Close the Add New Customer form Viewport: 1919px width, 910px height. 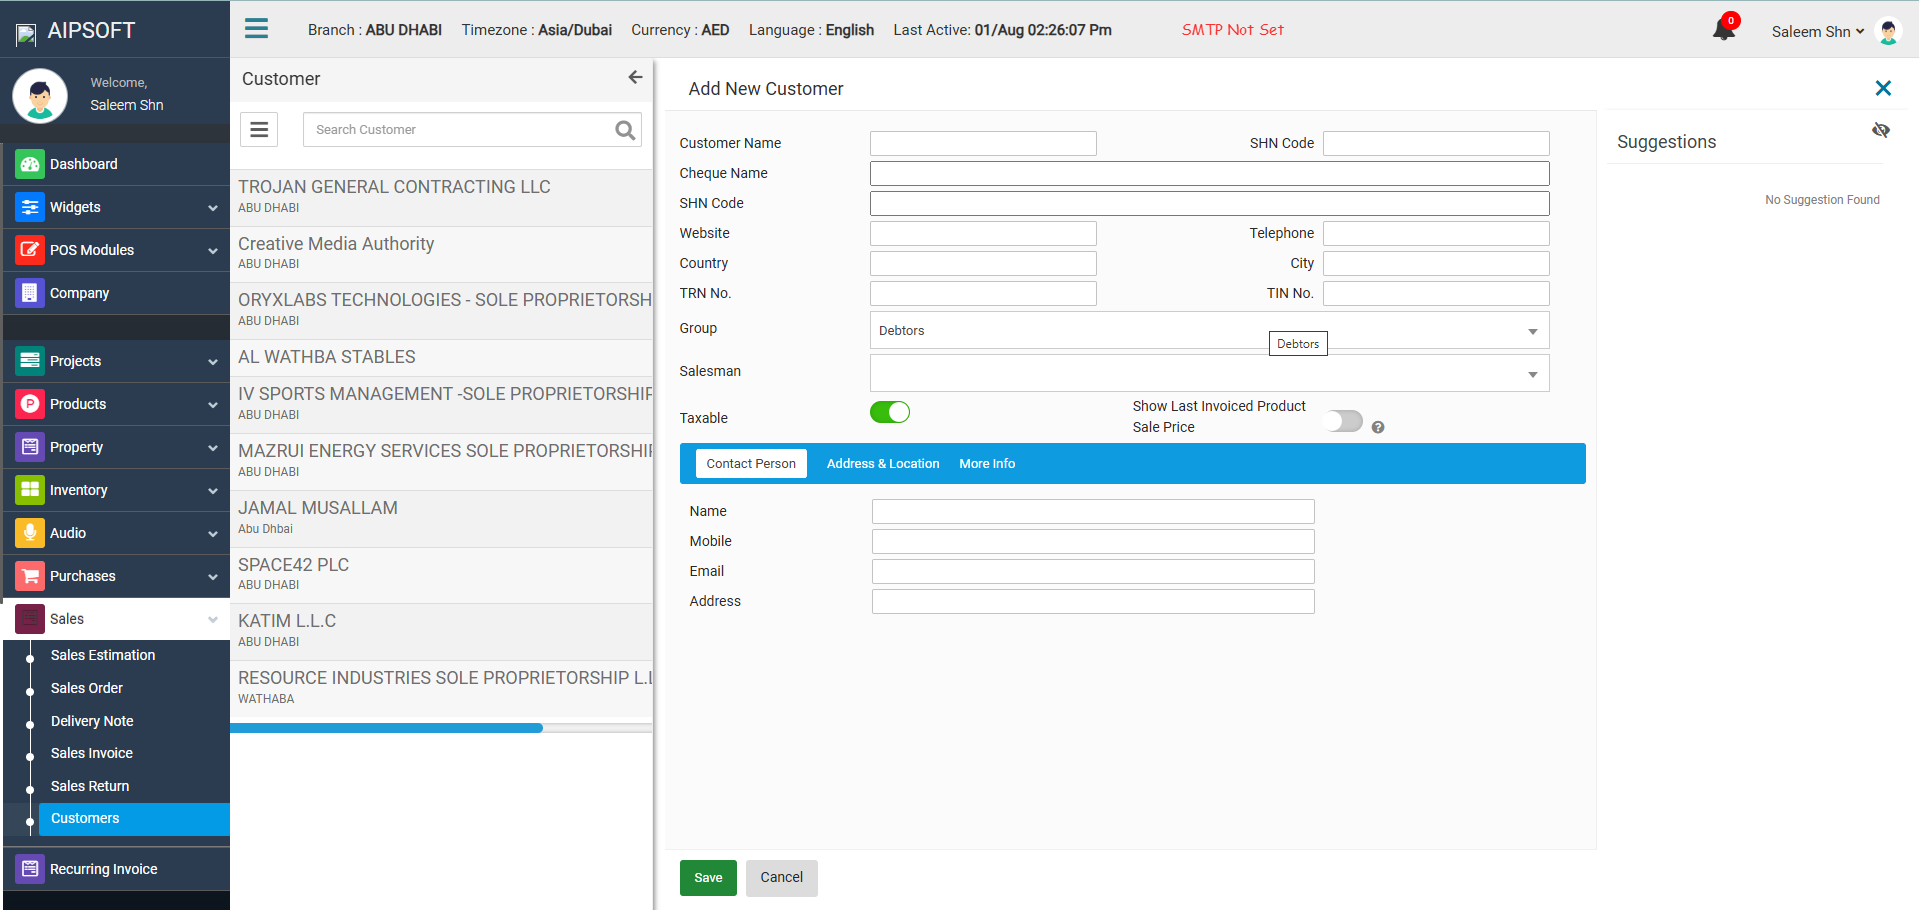click(1883, 88)
